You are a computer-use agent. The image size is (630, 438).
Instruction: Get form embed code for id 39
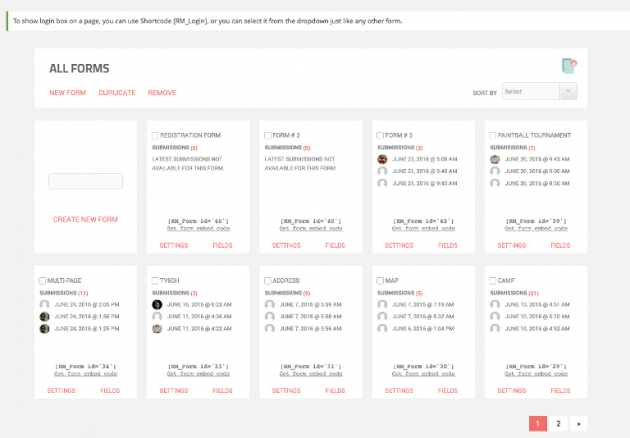[x=536, y=229]
